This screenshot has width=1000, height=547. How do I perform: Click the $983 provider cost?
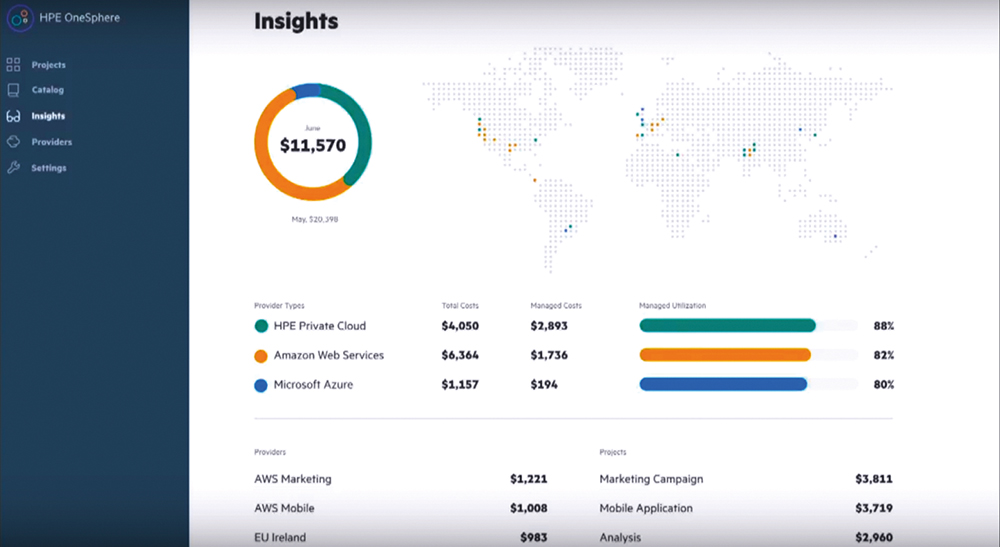pos(534,537)
